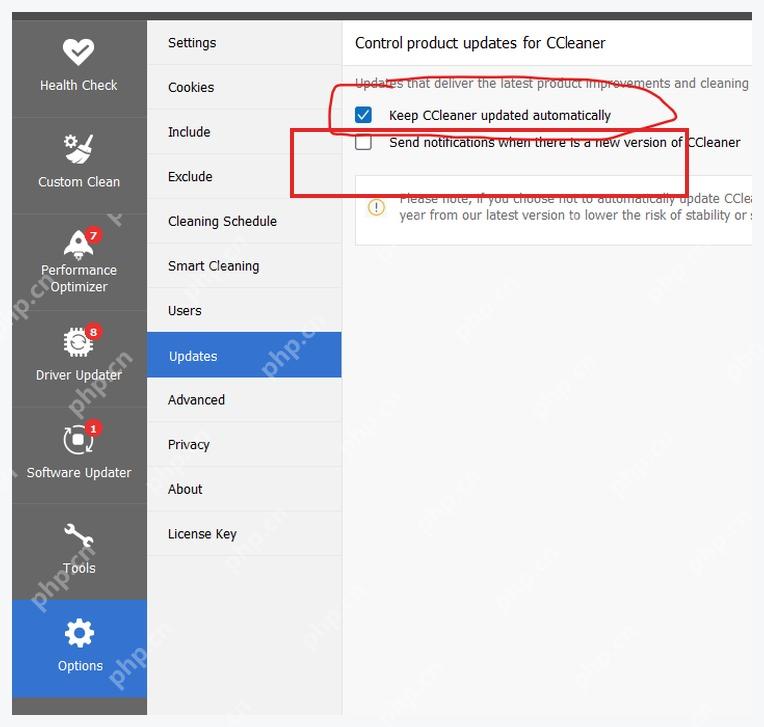Click the Performance Optimizer label
Screen dimensions: 764x727
pos(79,278)
